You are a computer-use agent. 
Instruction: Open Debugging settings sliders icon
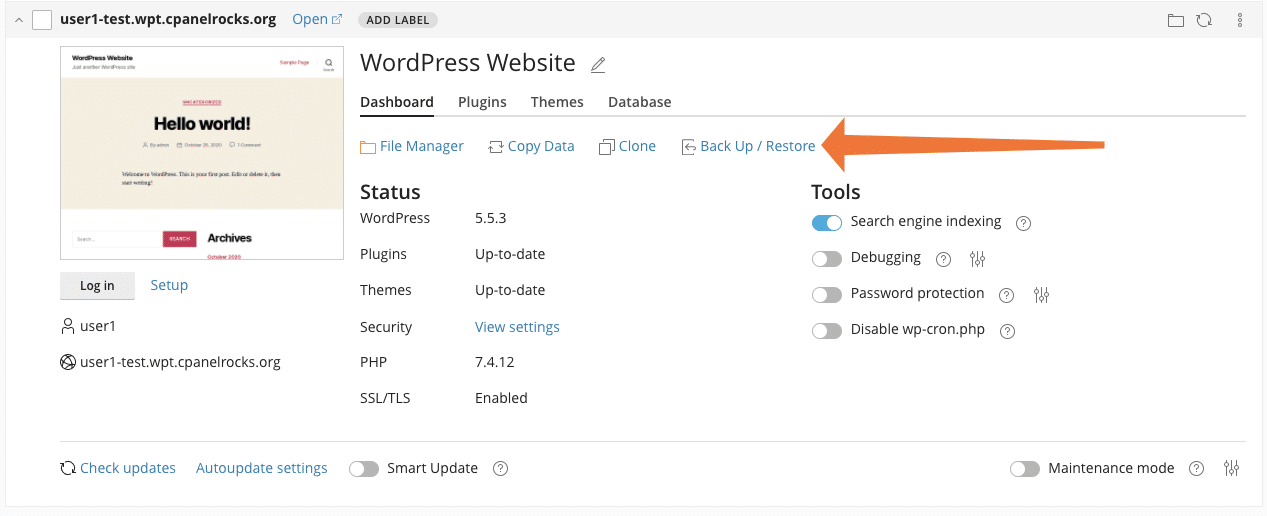(x=977, y=259)
